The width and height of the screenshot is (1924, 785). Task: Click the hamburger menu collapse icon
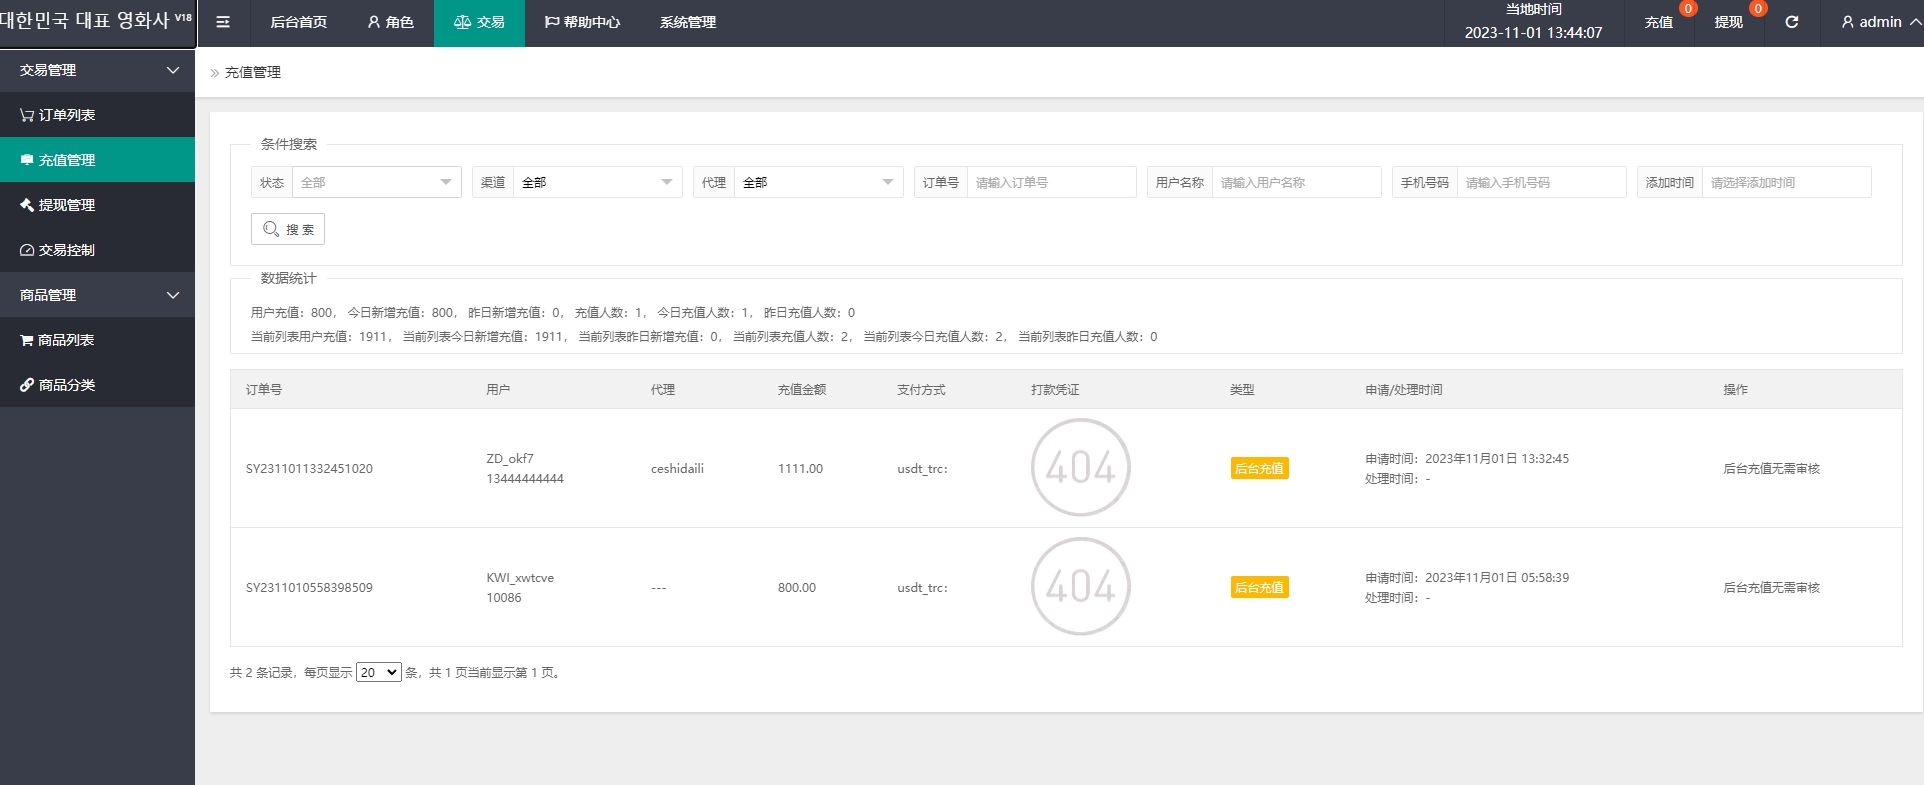[x=223, y=22]
